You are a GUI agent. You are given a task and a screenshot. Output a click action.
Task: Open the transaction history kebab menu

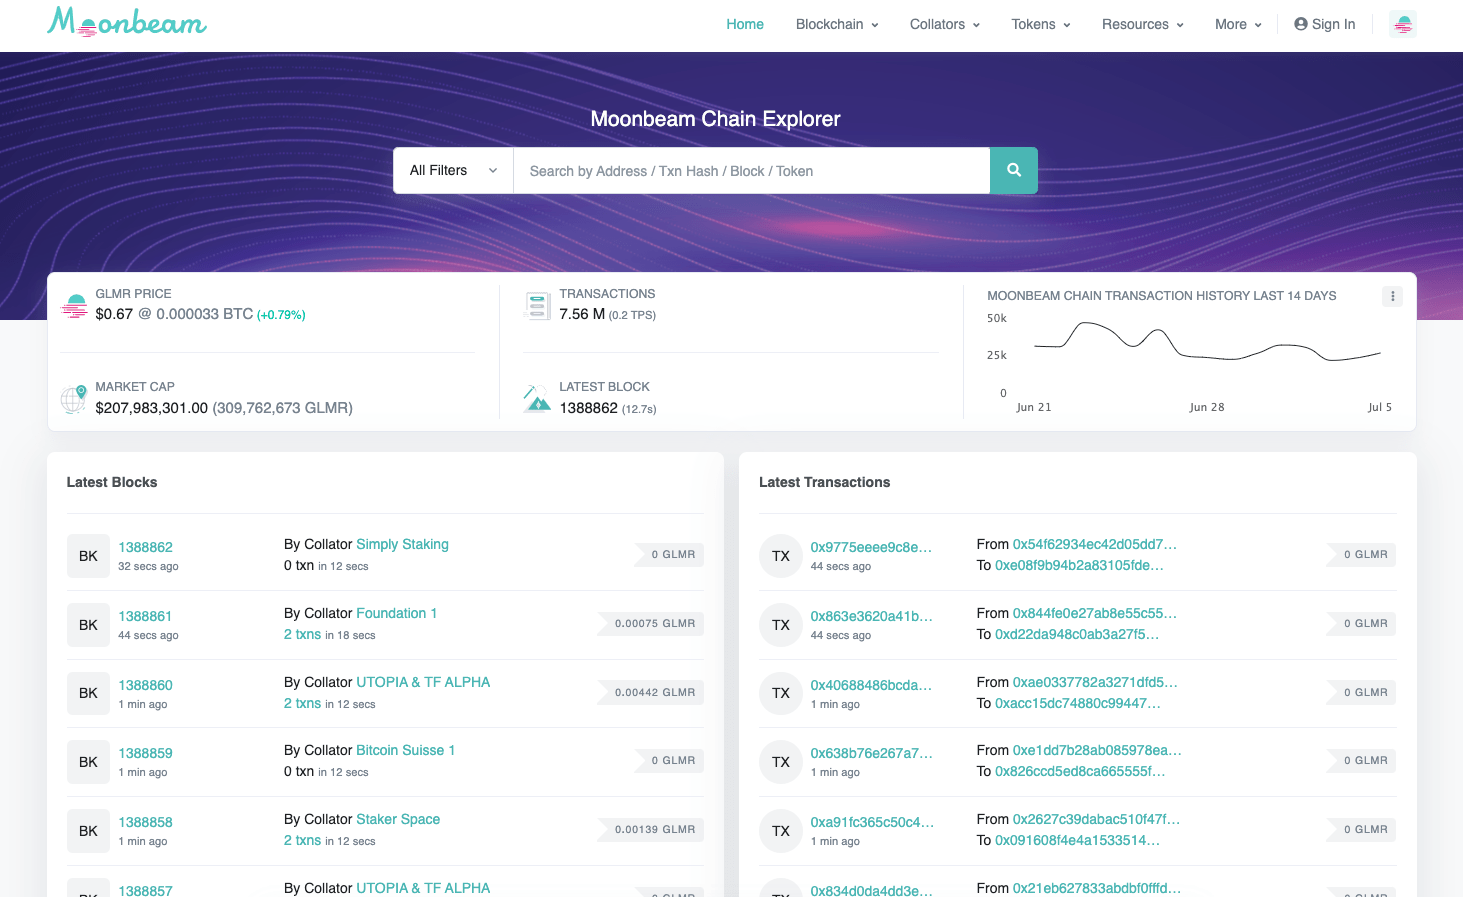coord(1392,296)
